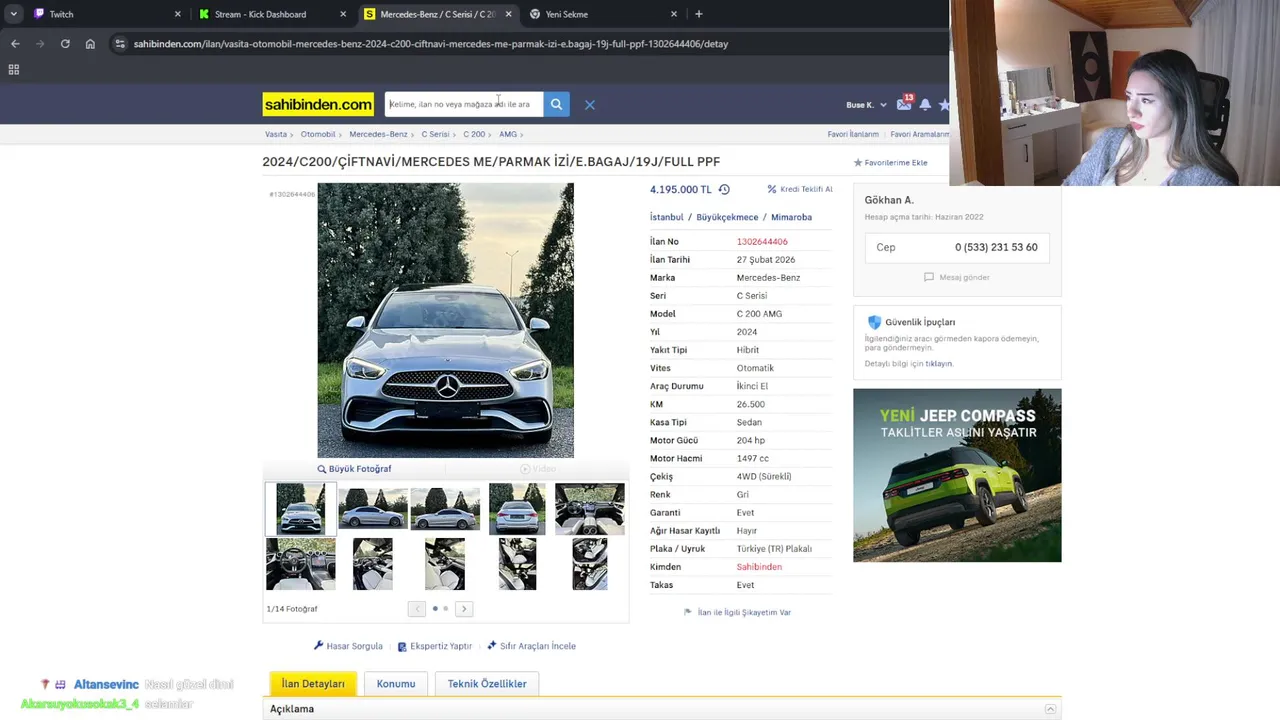Reload the page with refresh icon
The height and width of the screenshot is (720, 1280).
65,44
